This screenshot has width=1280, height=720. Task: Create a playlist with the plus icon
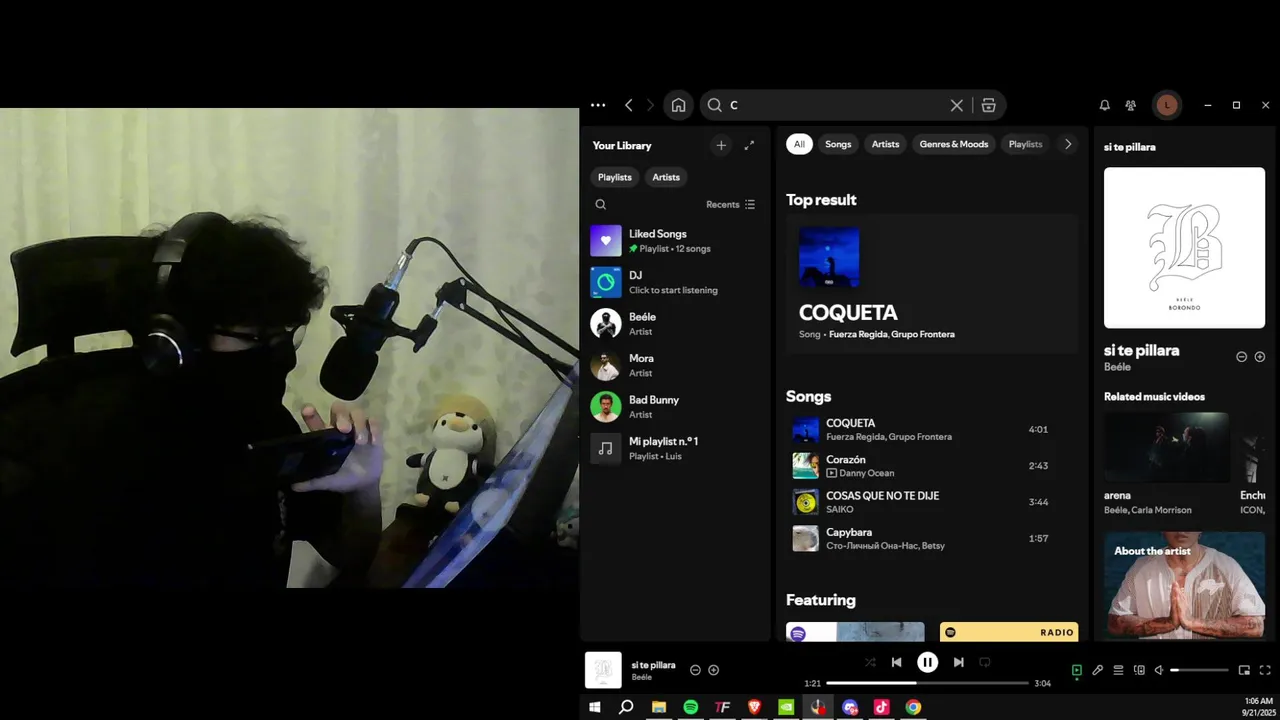(721, 145)
